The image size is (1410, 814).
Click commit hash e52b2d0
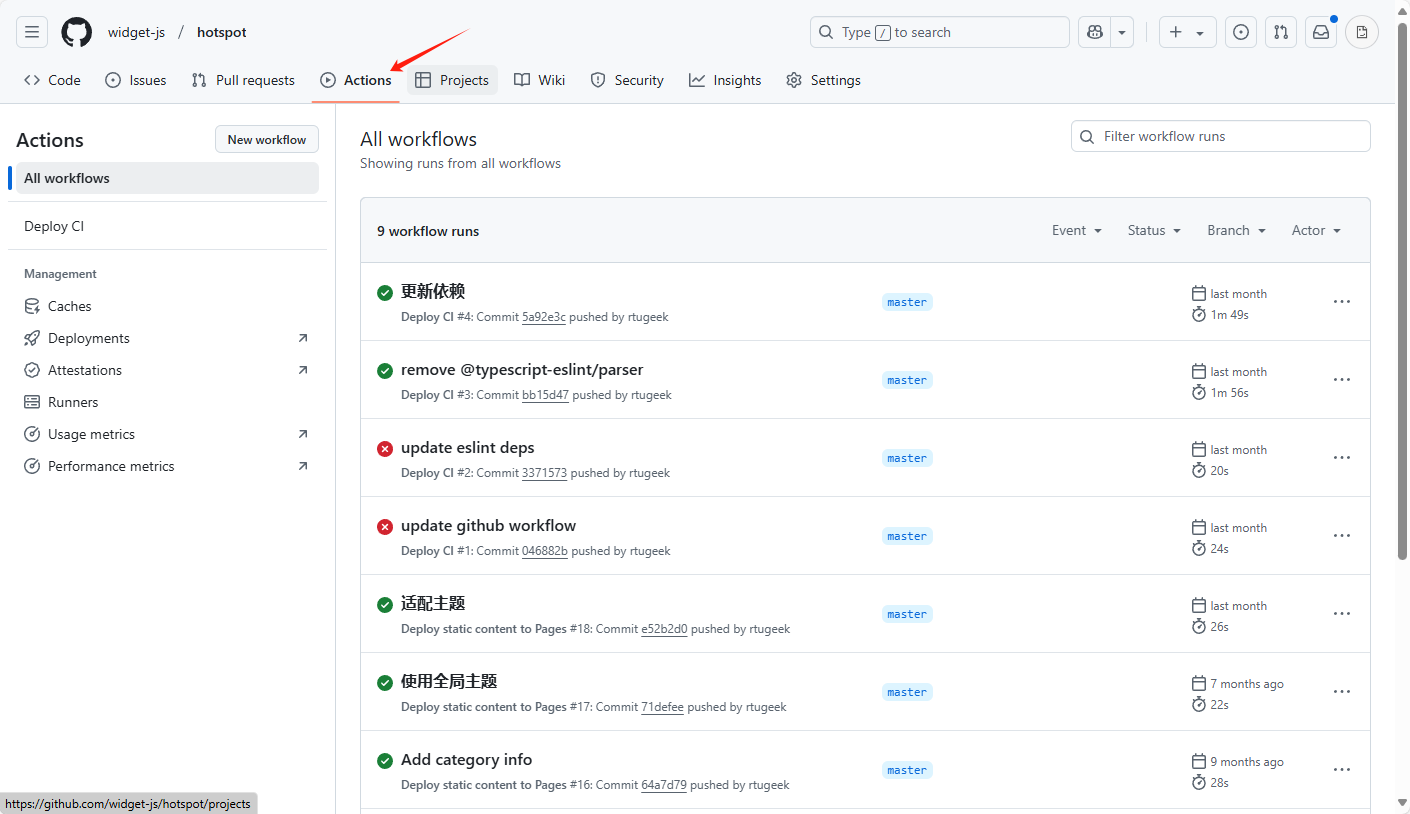point(664,629)
